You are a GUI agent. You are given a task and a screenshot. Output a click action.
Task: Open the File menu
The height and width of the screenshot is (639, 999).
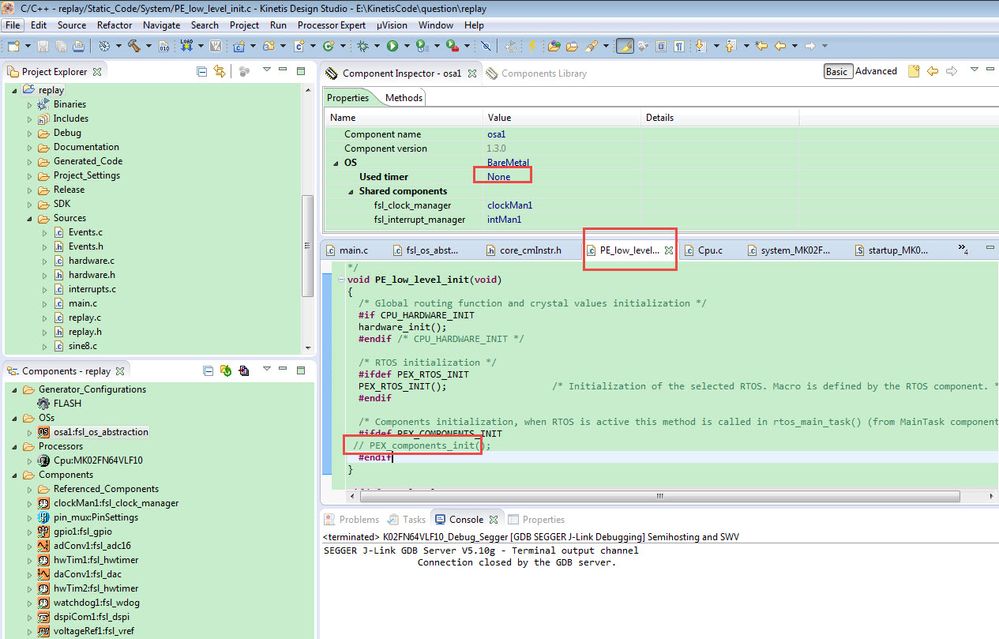click(x=13, y=25)
